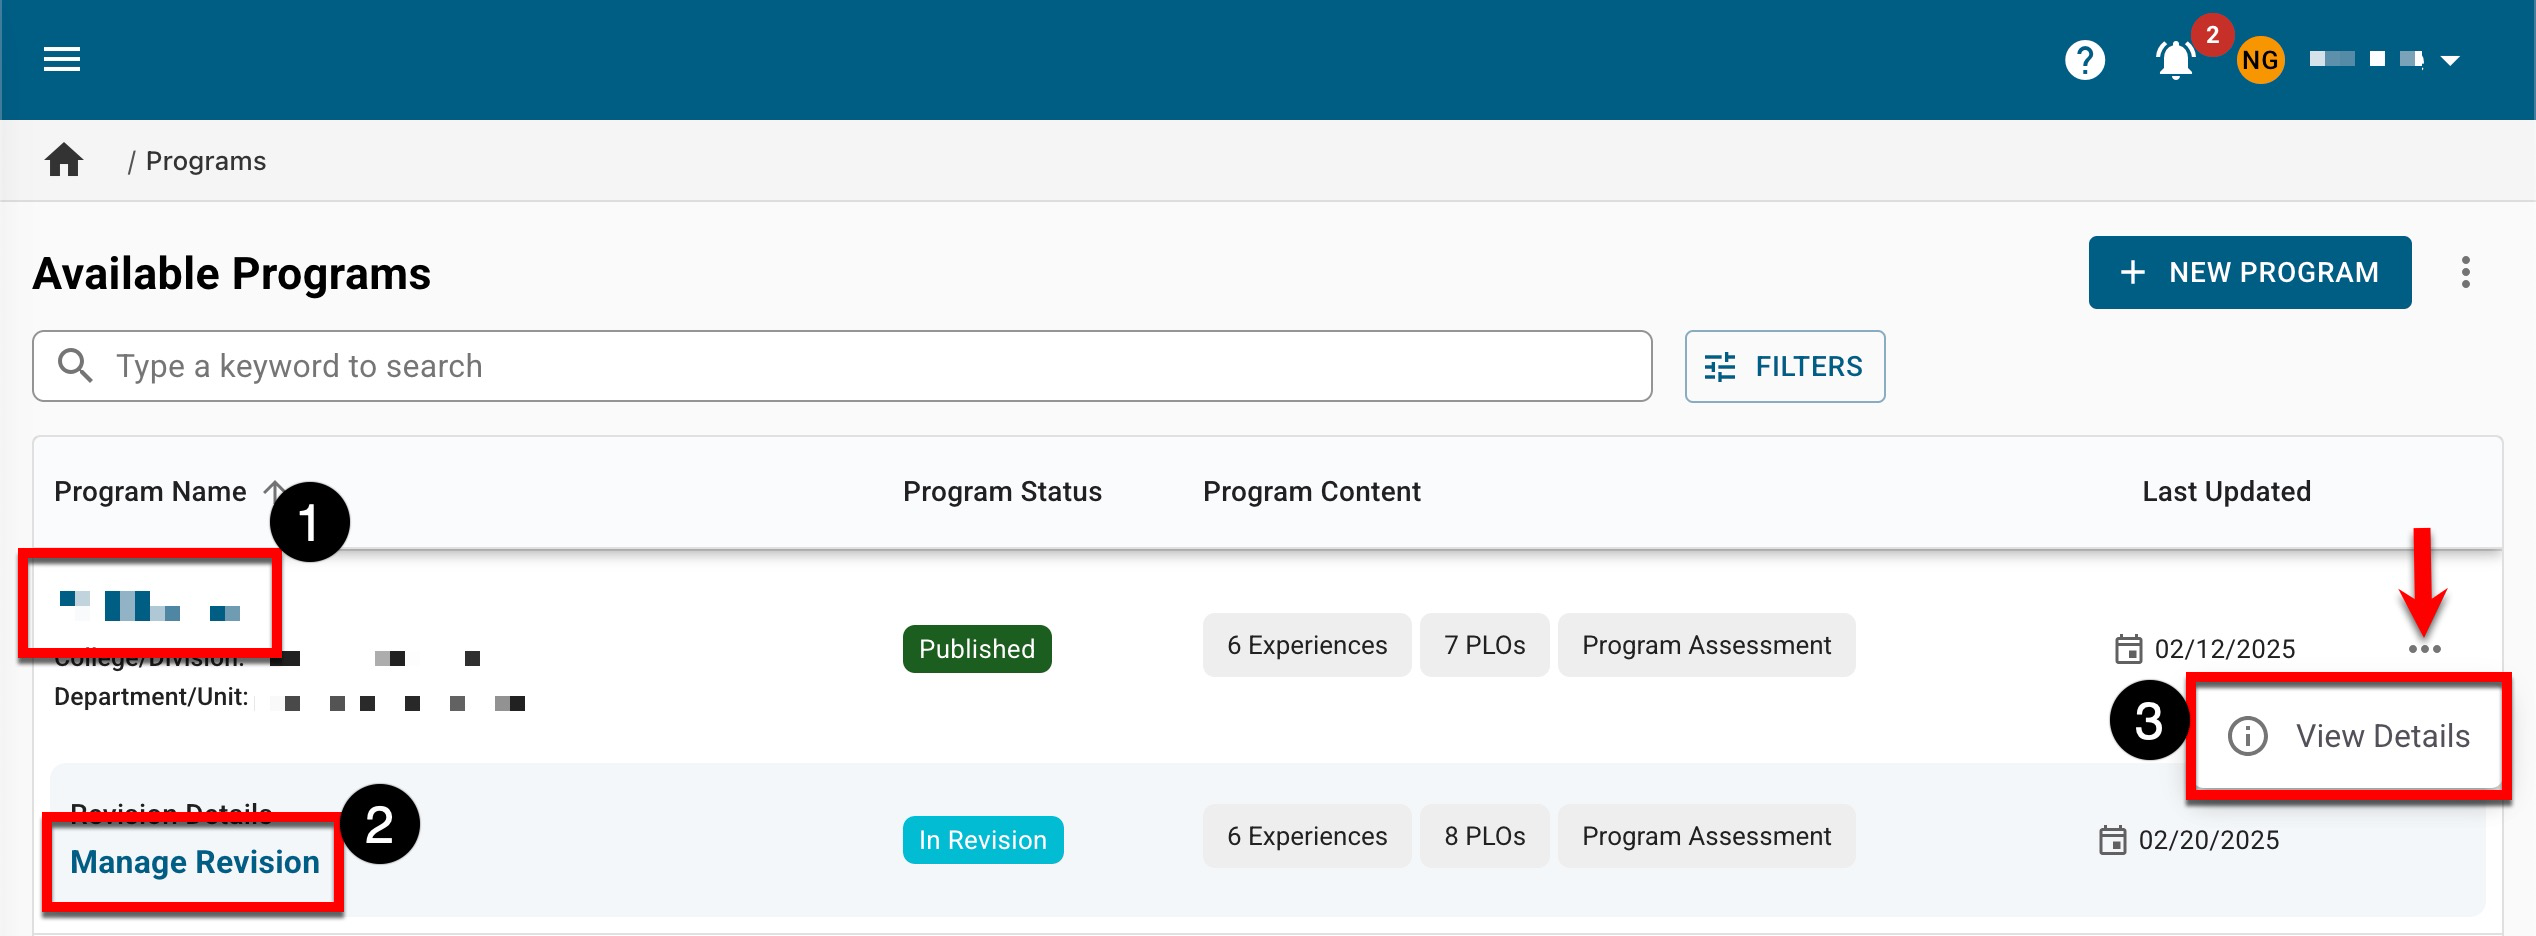Viewport: 2536px width, 936px height.
Task: Open the page-level vertical three-dot menu
Action: click(2466, 272)
